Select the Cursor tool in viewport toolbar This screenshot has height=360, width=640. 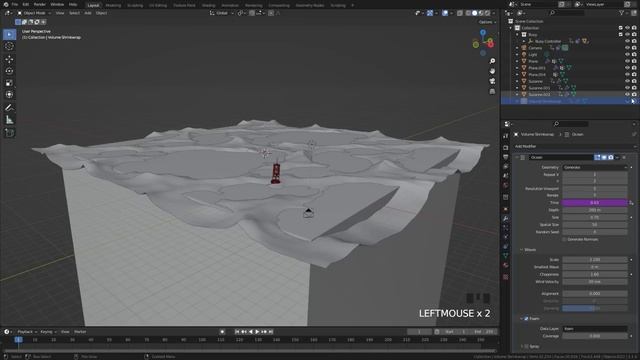[9, 46]
